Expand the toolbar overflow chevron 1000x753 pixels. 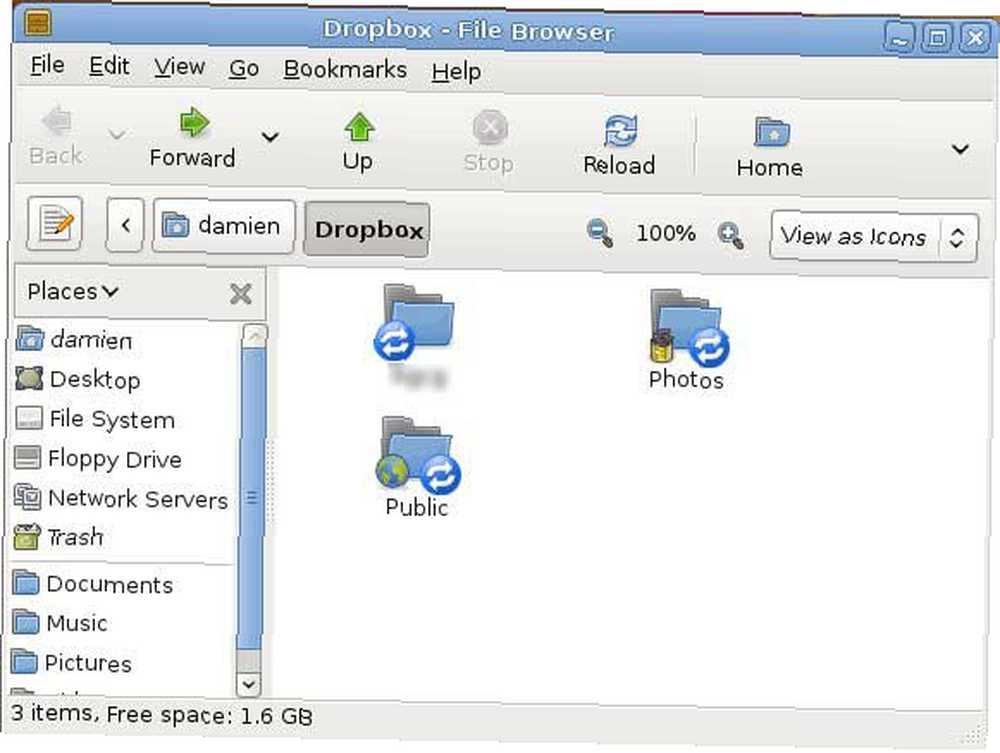960,149
